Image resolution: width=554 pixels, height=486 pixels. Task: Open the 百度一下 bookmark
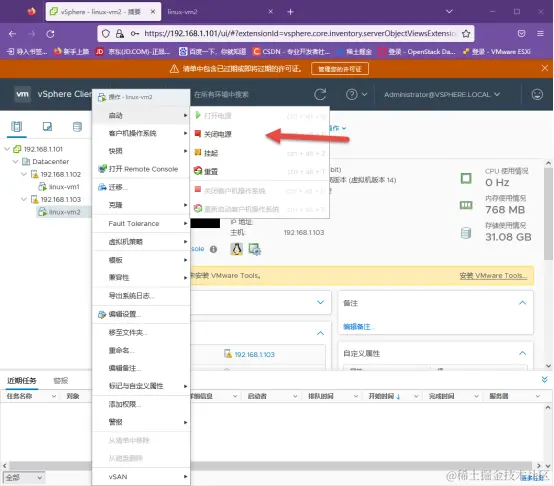(x=212, y=52)
